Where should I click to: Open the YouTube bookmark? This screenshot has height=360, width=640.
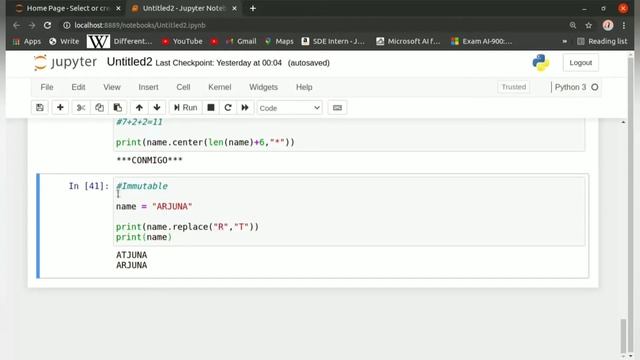[x=182, y=41]
